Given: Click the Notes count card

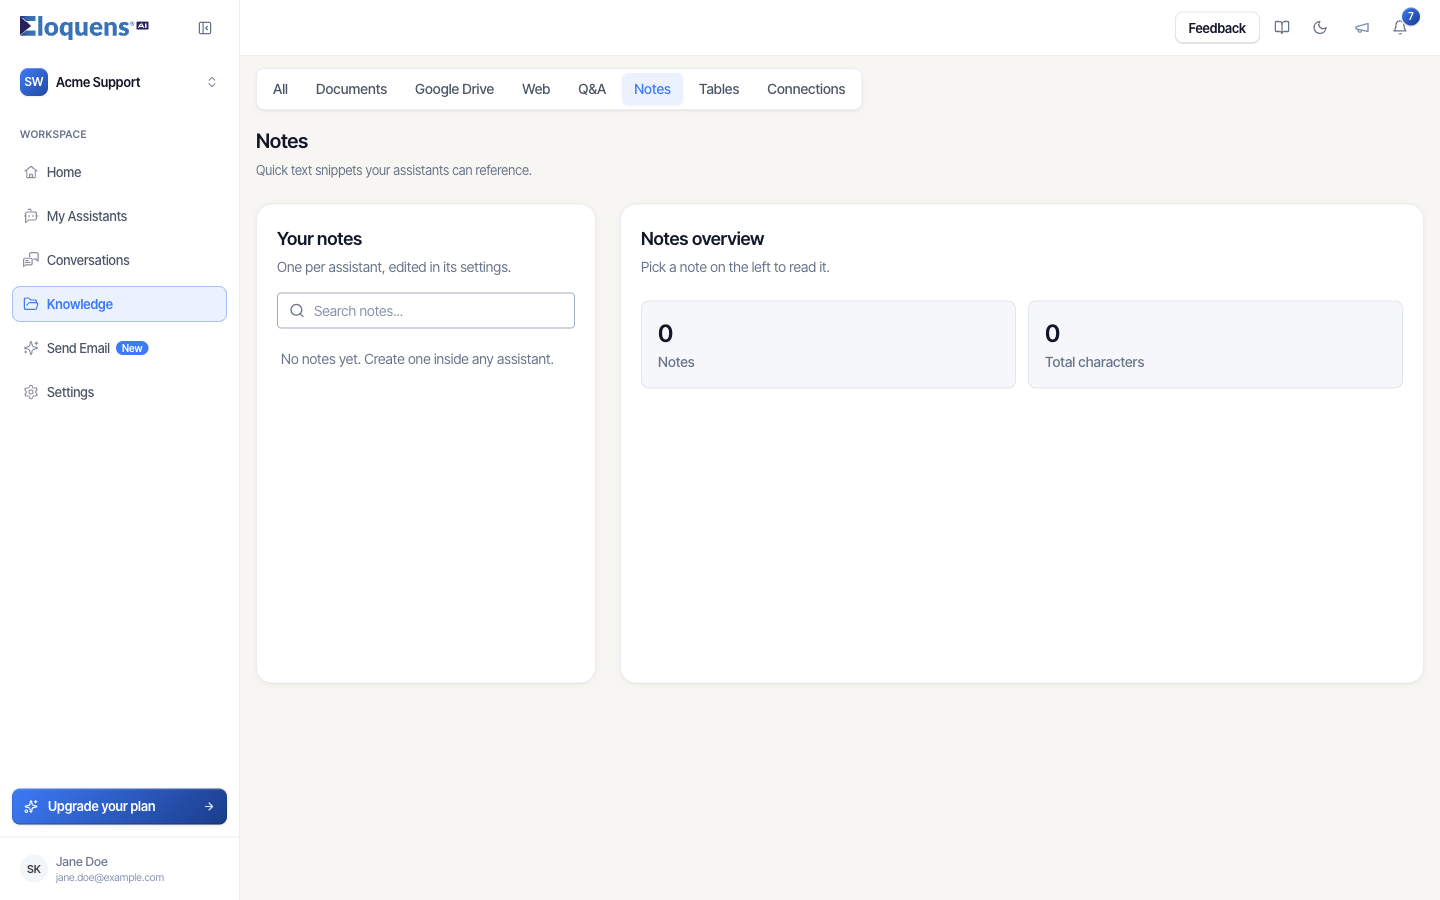Looking at the screenshot, I should point(828,344).
